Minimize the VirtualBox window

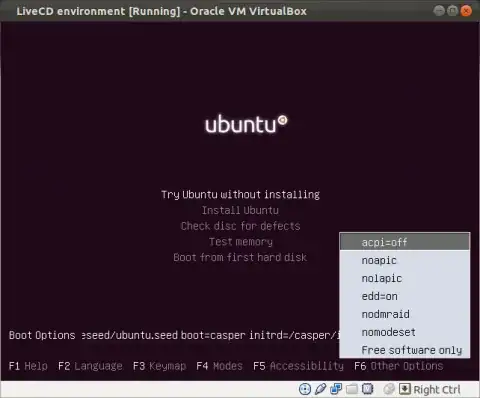tap(439, 11)
